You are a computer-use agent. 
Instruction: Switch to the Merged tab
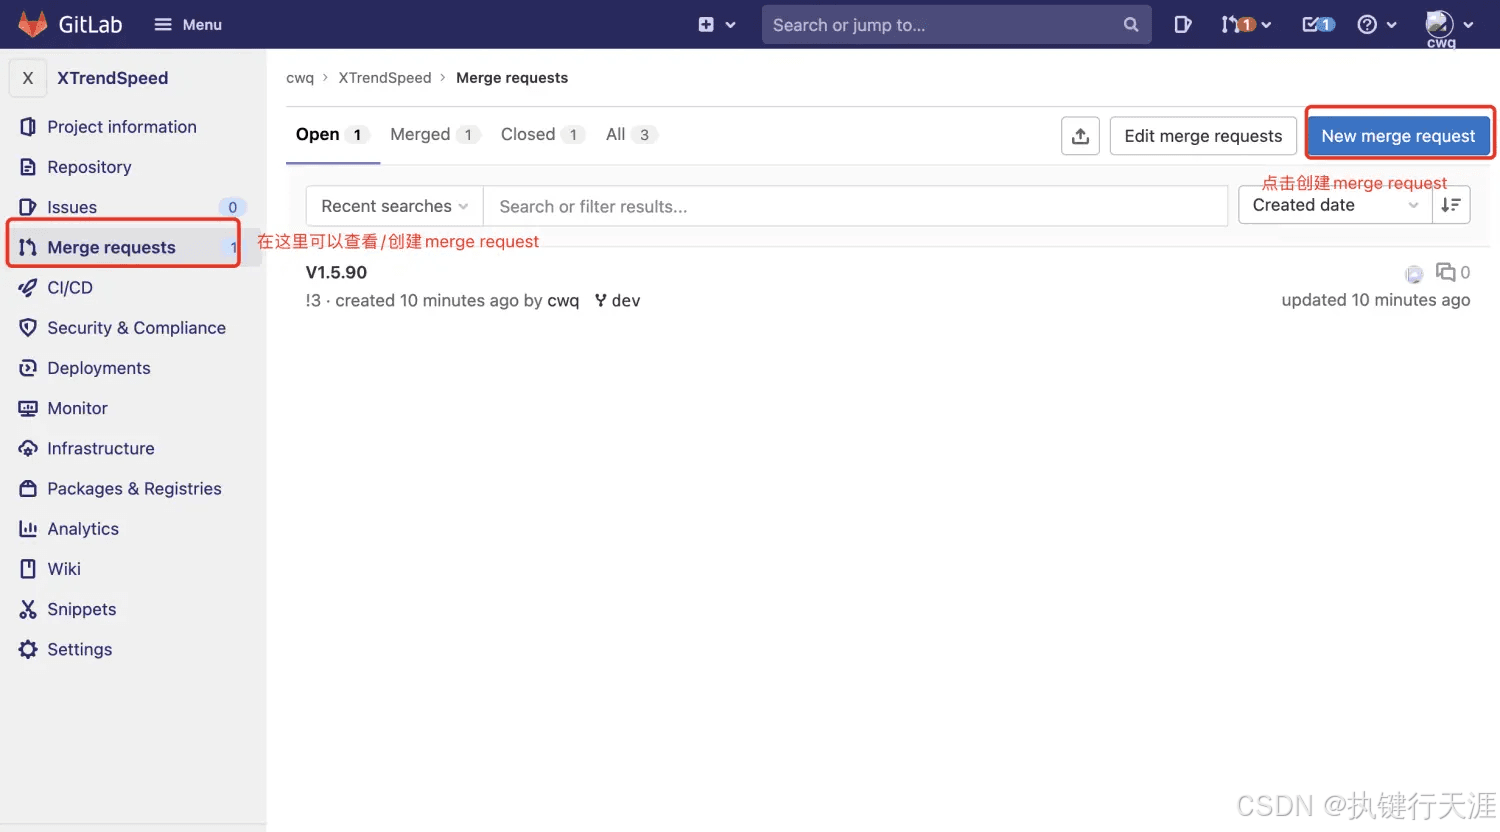435,135
